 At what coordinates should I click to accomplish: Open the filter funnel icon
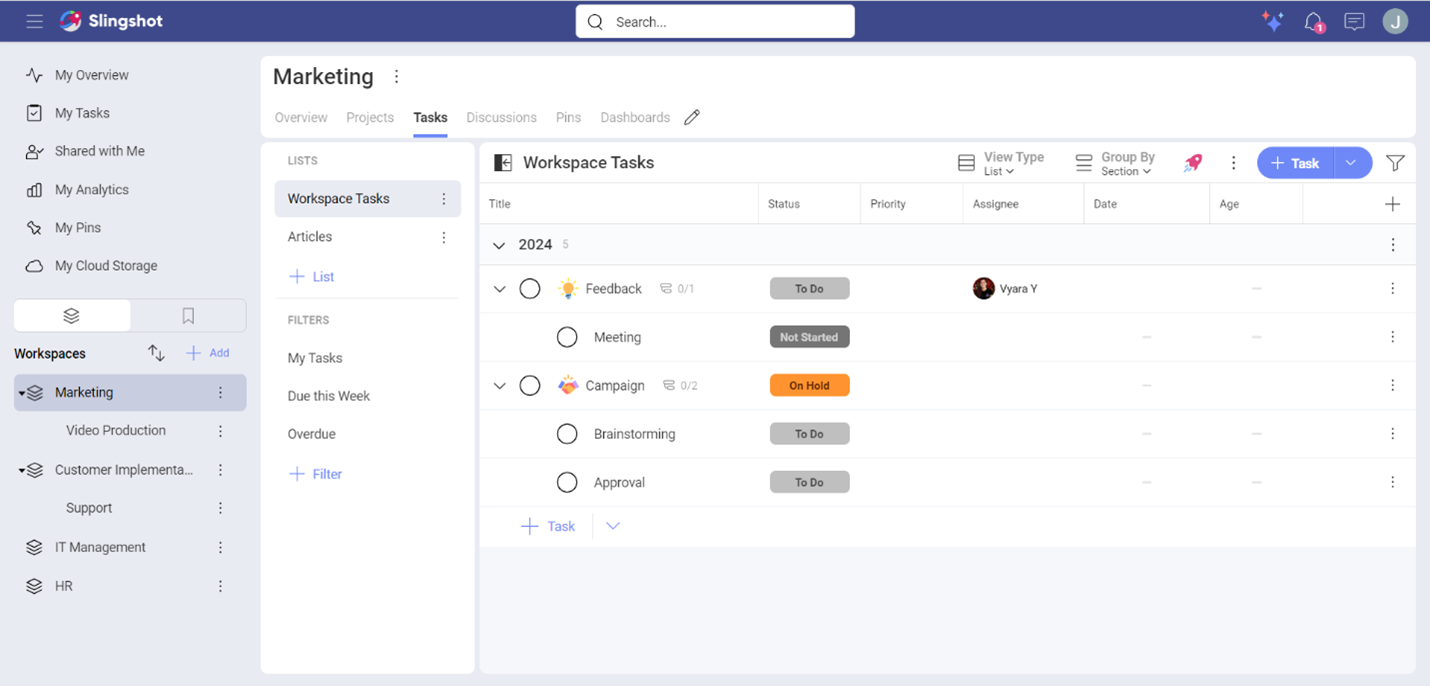(1395, 163)
